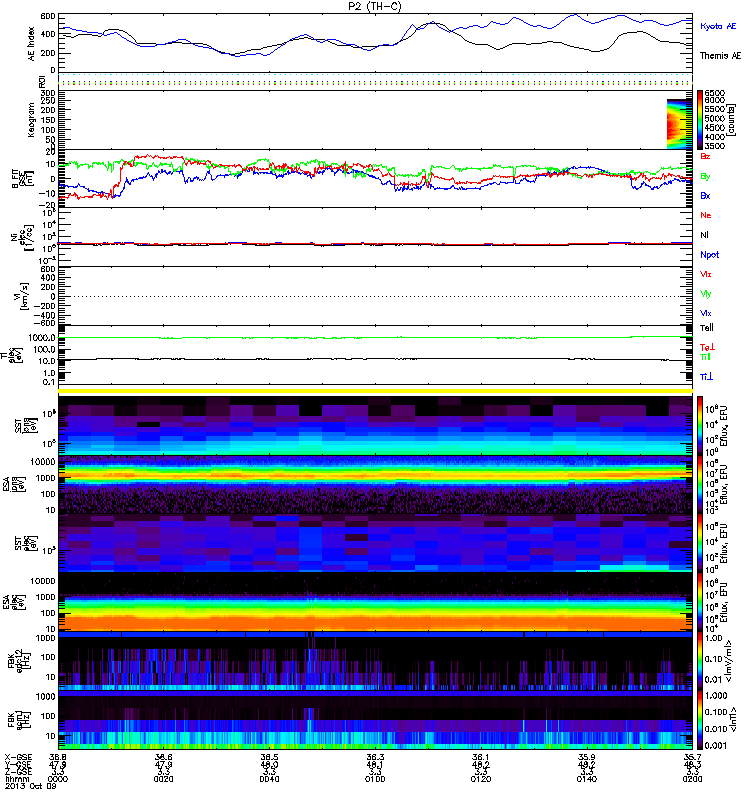
Task: Click the "0120" time tick label
Action: 481,779
